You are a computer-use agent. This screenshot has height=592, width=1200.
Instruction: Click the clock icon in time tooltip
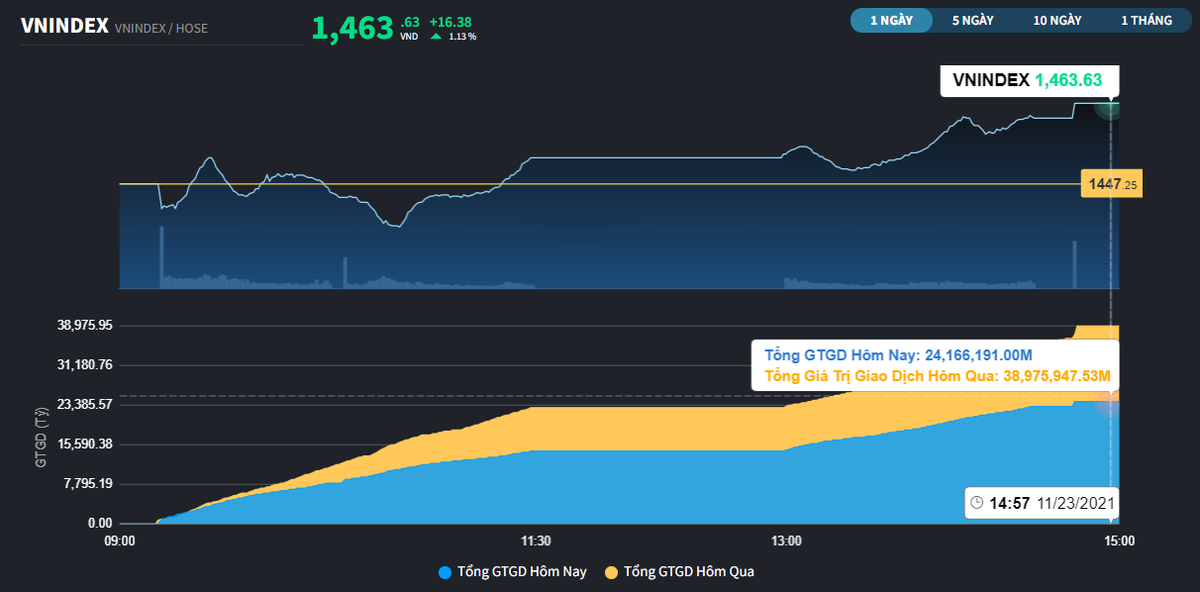click(x=977, y=504)
